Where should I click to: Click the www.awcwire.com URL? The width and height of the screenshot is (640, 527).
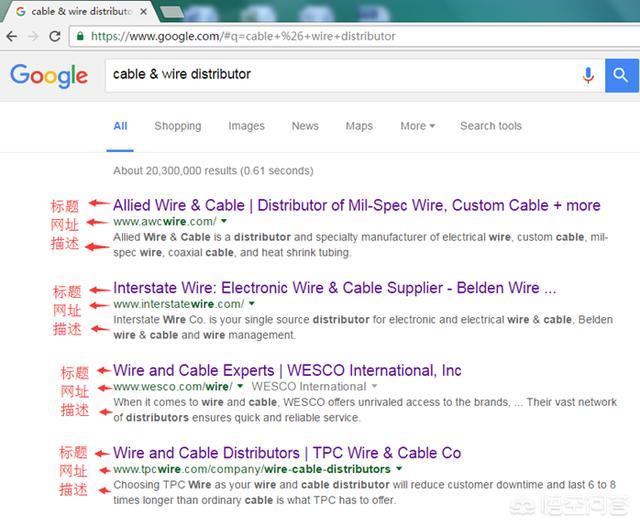pos(165,222)
